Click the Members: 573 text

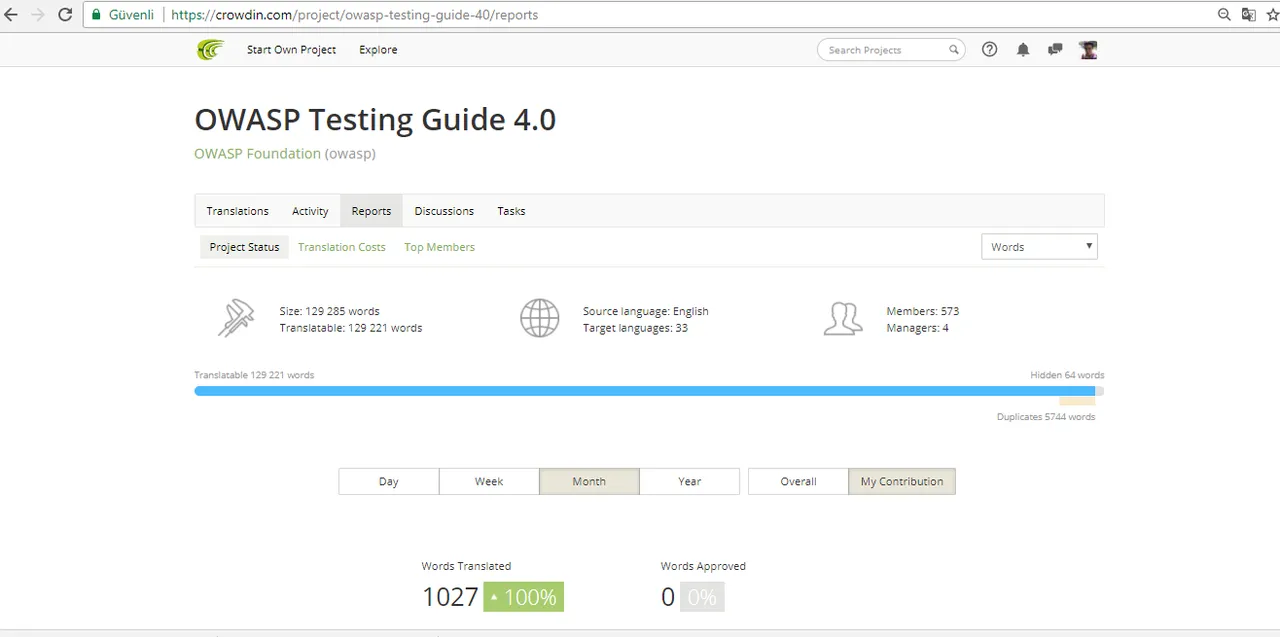coord(922,311)
